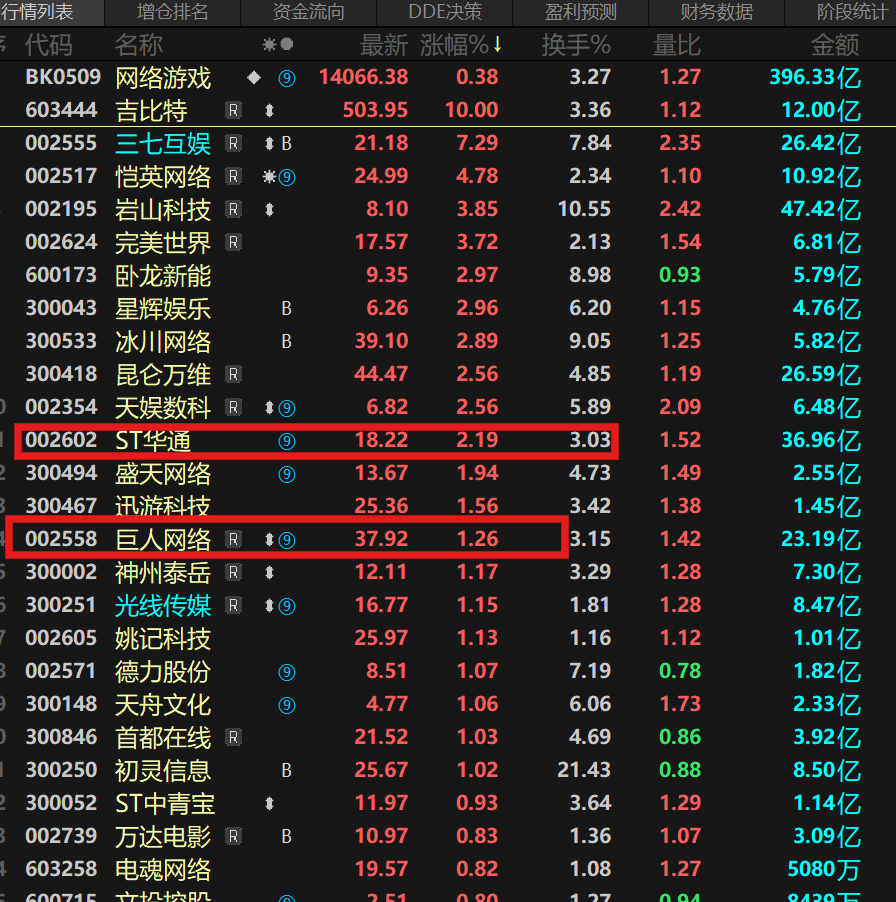Click the pin icon on ST中青宝 row
This screenshot has width=896, height=902.
269,804
